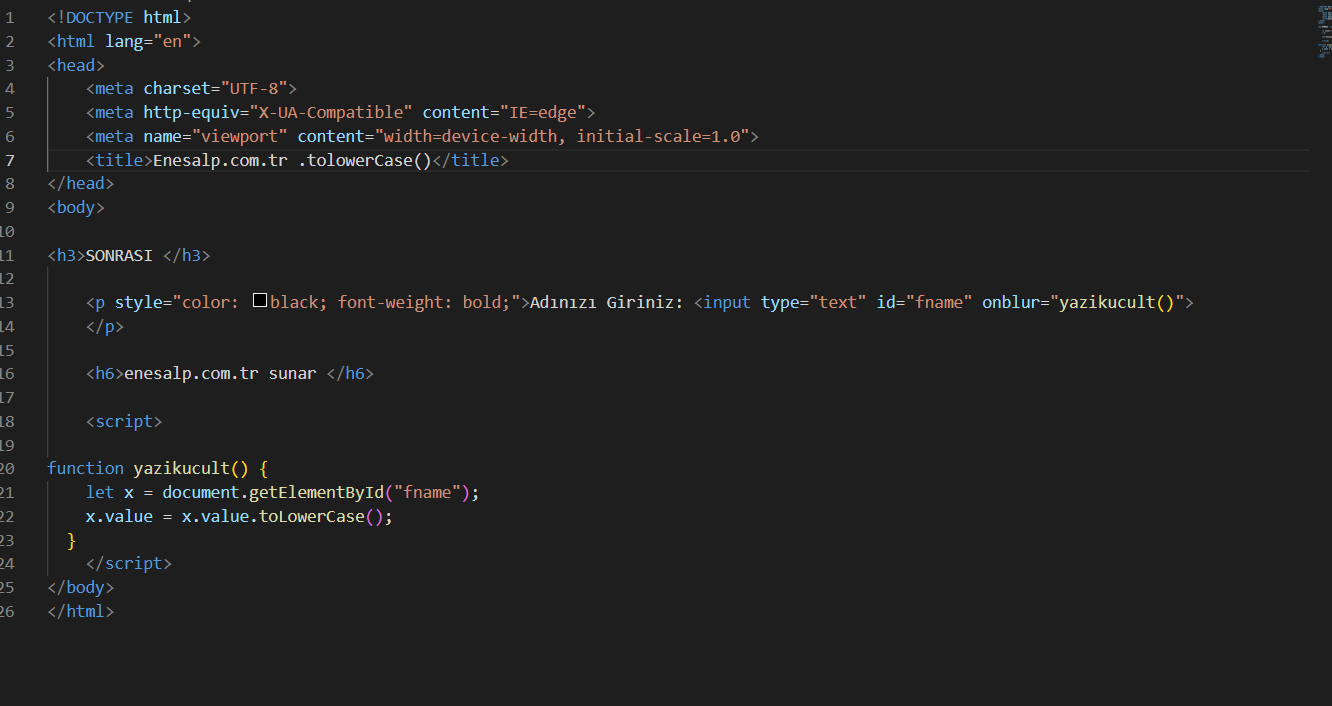The width and height of the screenshot is (1332, 706).
Task: Place cursor on the h3 SONRASI heading text
Action: tap(118, 255)
